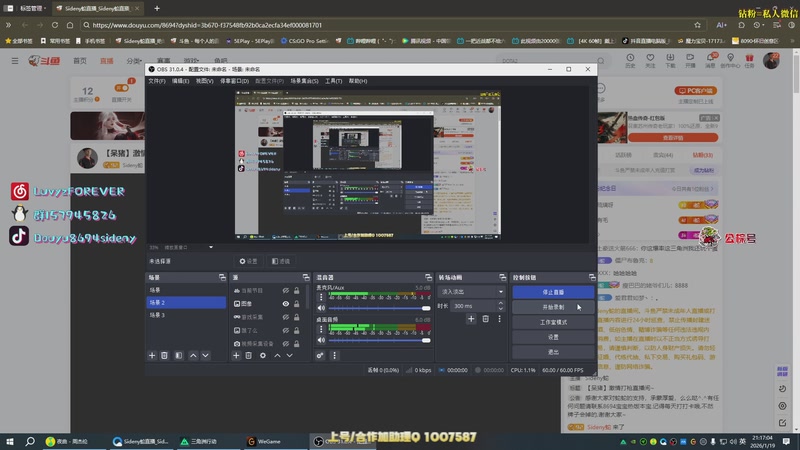Image resolution: width=800 pixels, height=450 pixels.
Task: Open the 桌面音频 channel three-dot options
Action: point(321,329)
